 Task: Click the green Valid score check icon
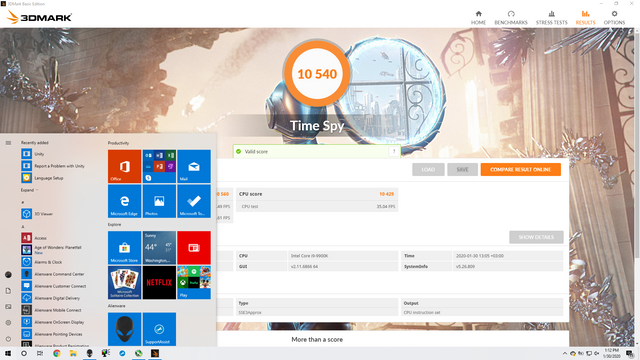(239, 151)
